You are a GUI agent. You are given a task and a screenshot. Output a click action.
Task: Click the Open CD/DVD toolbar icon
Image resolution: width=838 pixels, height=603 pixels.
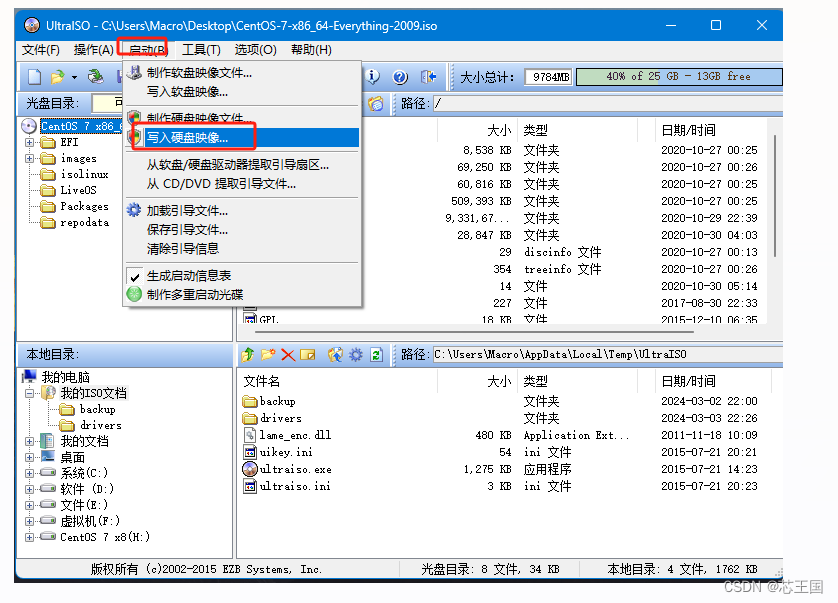96,77
